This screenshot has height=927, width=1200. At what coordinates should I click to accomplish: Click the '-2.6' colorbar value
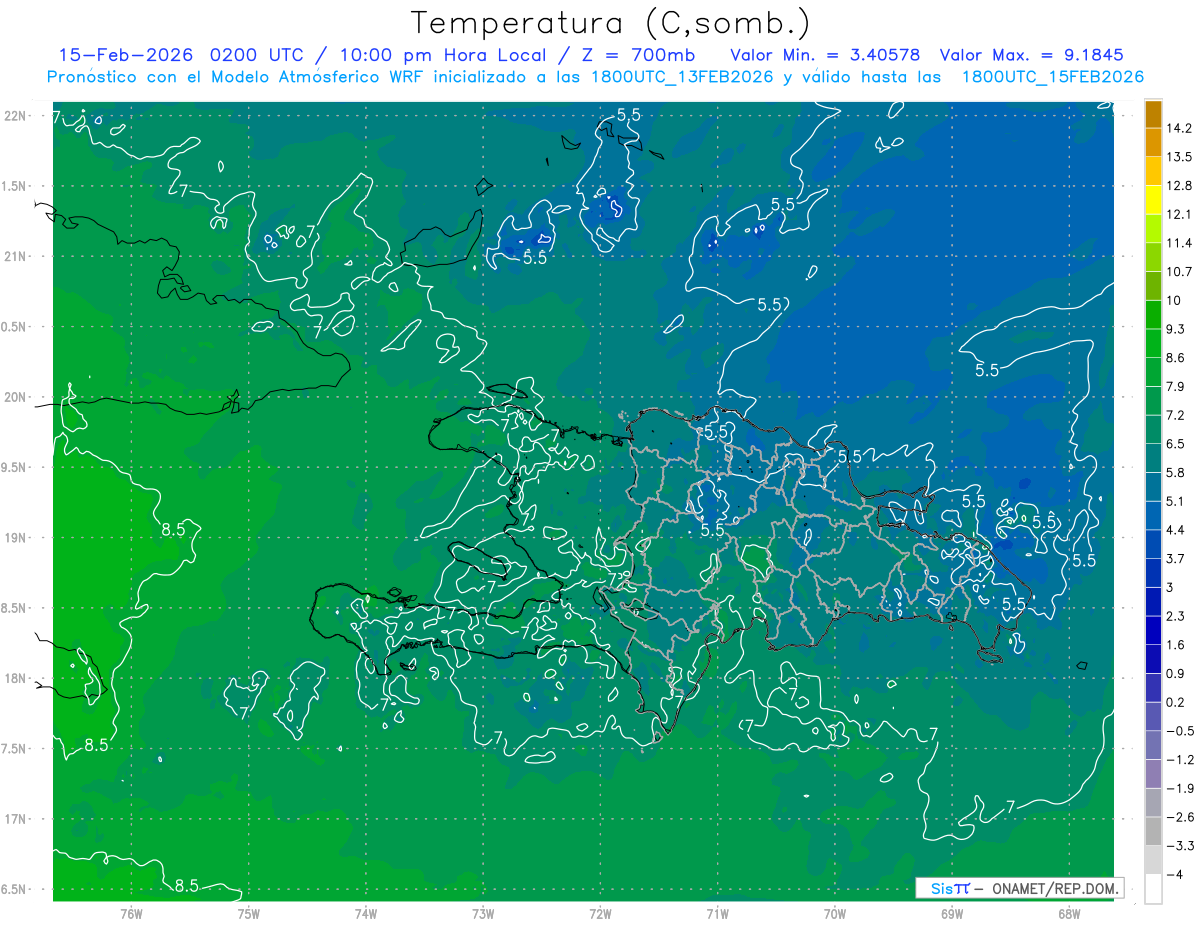coord(1180,818)
